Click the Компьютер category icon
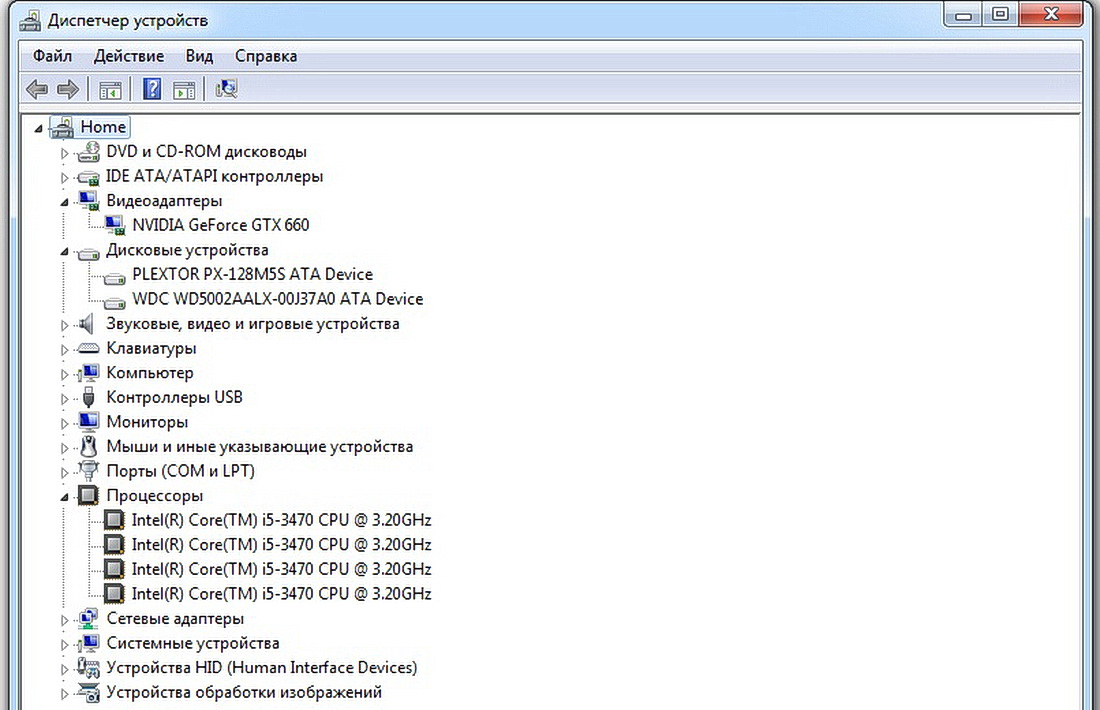1100x710 pixels. 88,373
